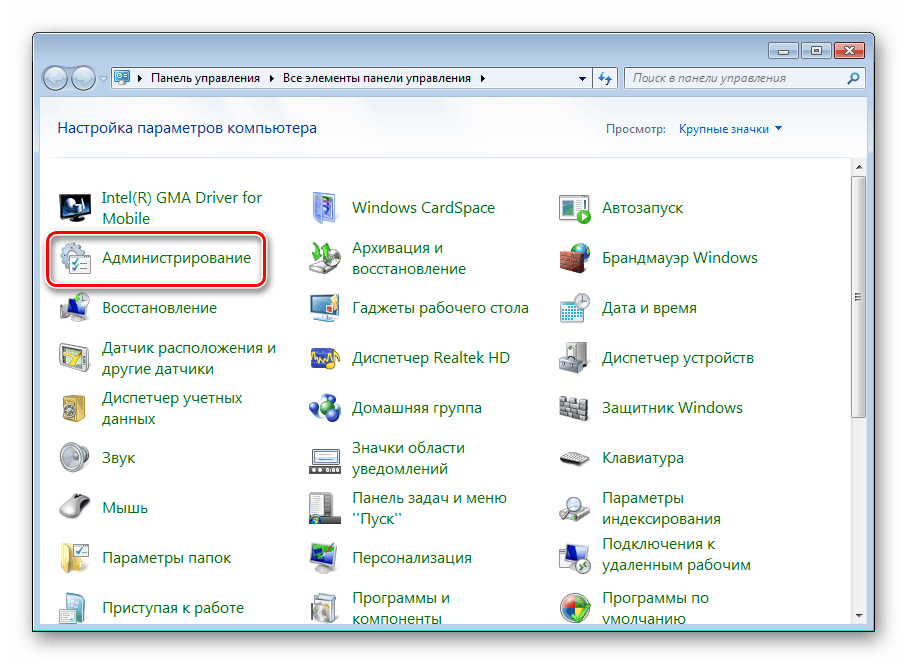Click the Датчик расположения map icon
This screenshot has height=664, width=907.
pos(75,357)
